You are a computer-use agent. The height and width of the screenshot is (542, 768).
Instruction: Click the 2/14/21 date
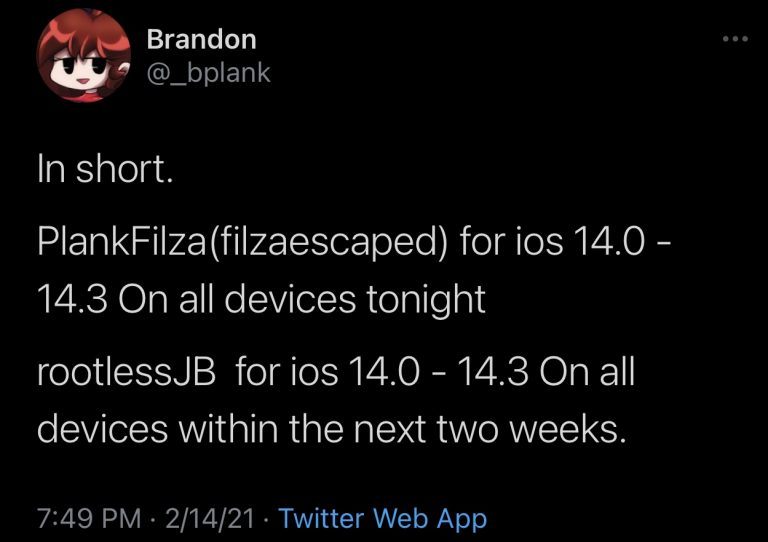coord(210,518)
